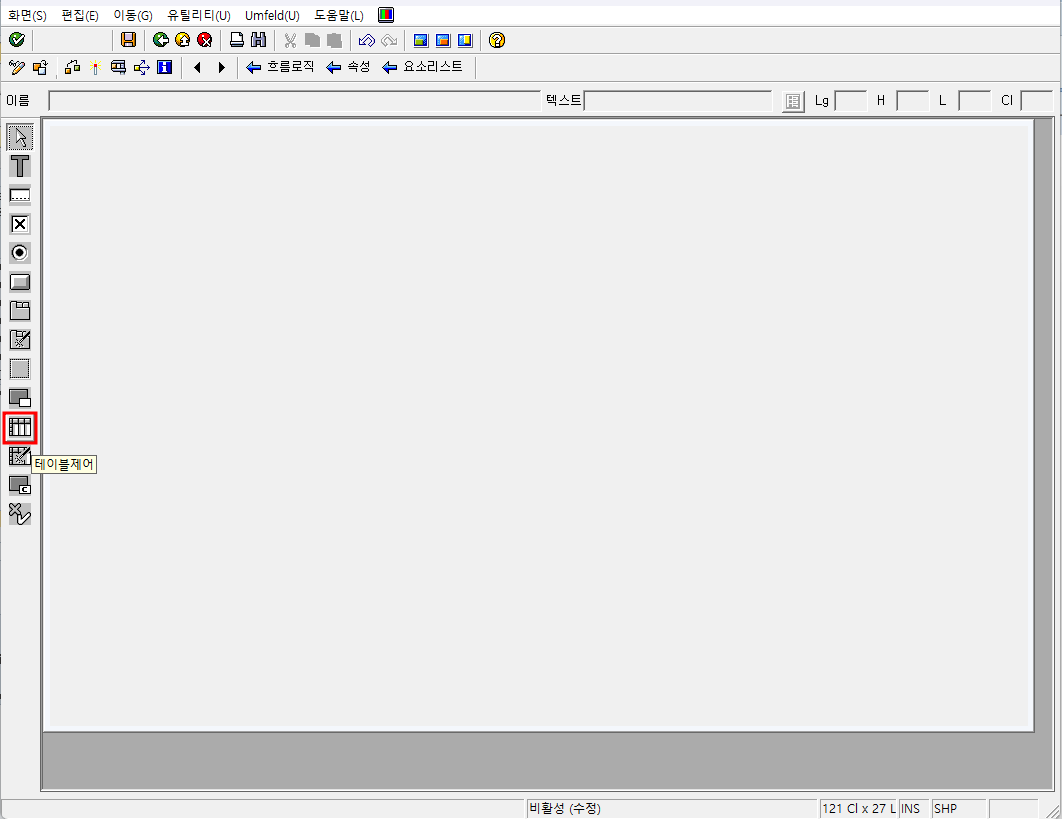Click the third layout window icon
This screenshot has width=1062, height=819.
coord(465,40)
